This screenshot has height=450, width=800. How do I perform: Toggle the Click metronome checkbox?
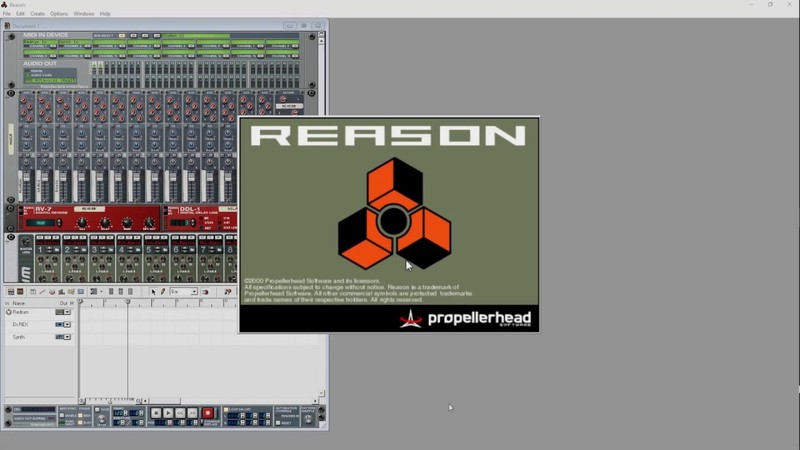click(x=97, y=410)
